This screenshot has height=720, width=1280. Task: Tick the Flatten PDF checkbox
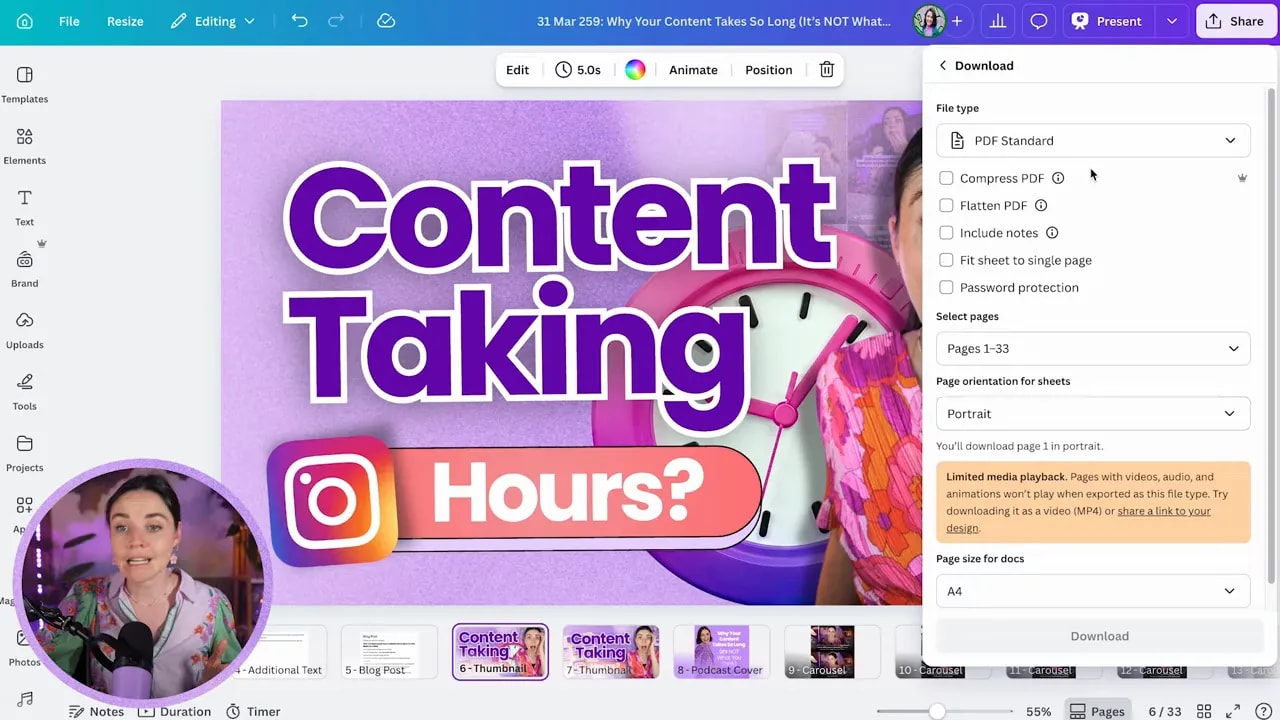[x=946, y=205]
